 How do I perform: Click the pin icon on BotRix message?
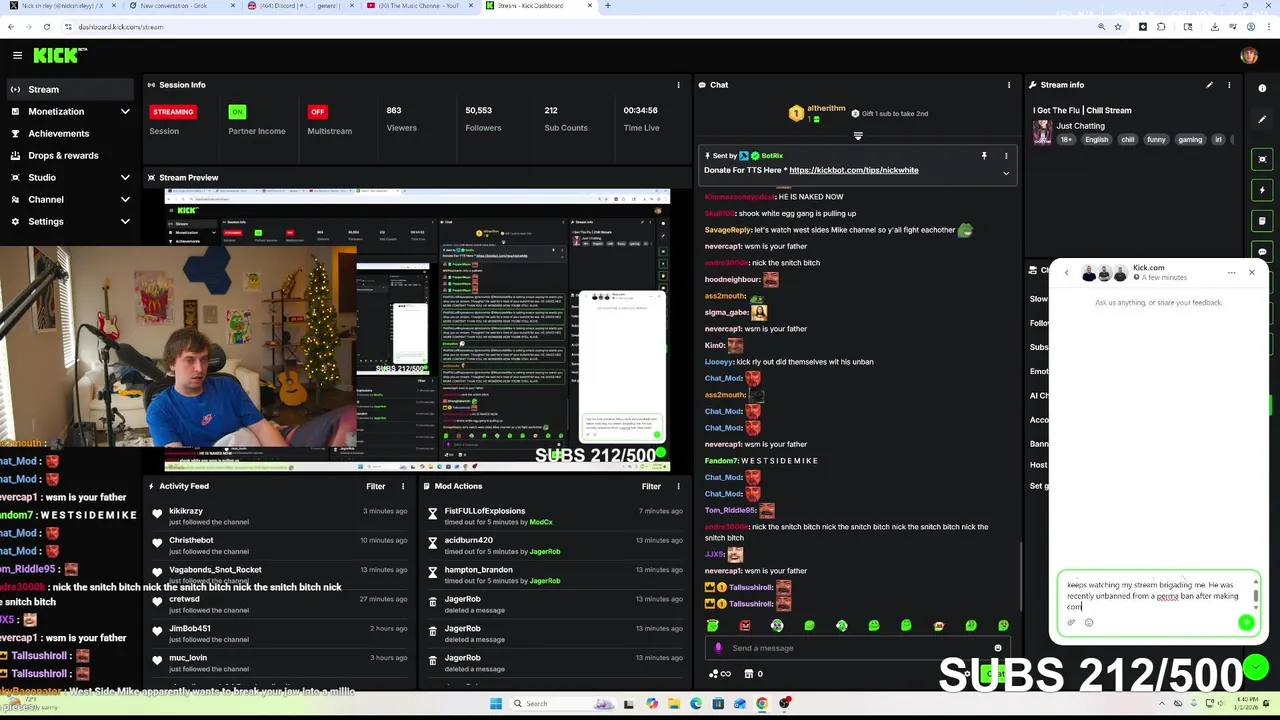coord(984,156)
